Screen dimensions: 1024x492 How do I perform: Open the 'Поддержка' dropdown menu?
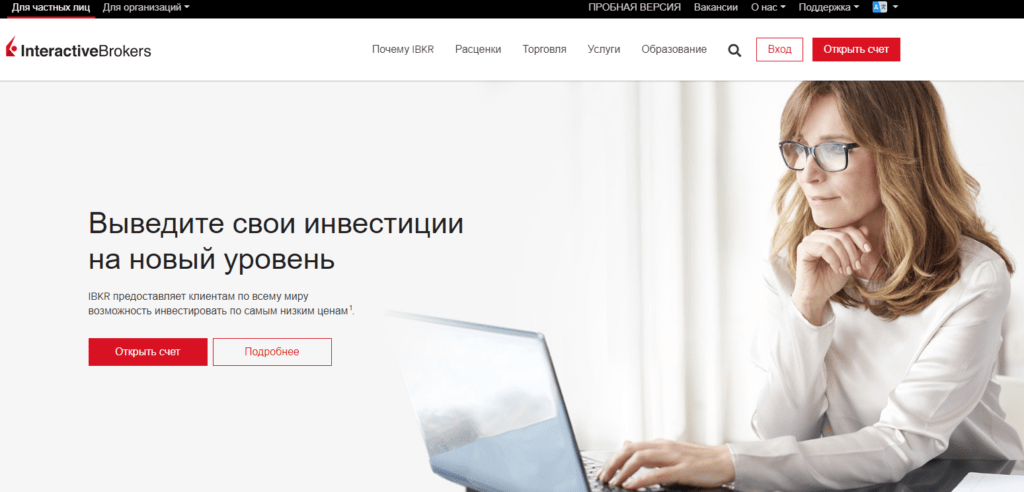pos(829,7)
